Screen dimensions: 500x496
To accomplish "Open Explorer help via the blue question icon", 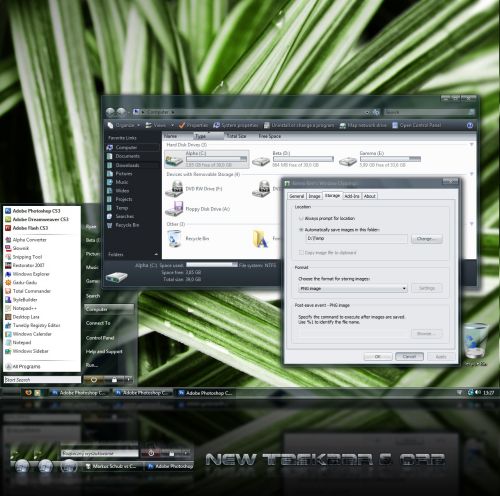I will coord(470,125).
